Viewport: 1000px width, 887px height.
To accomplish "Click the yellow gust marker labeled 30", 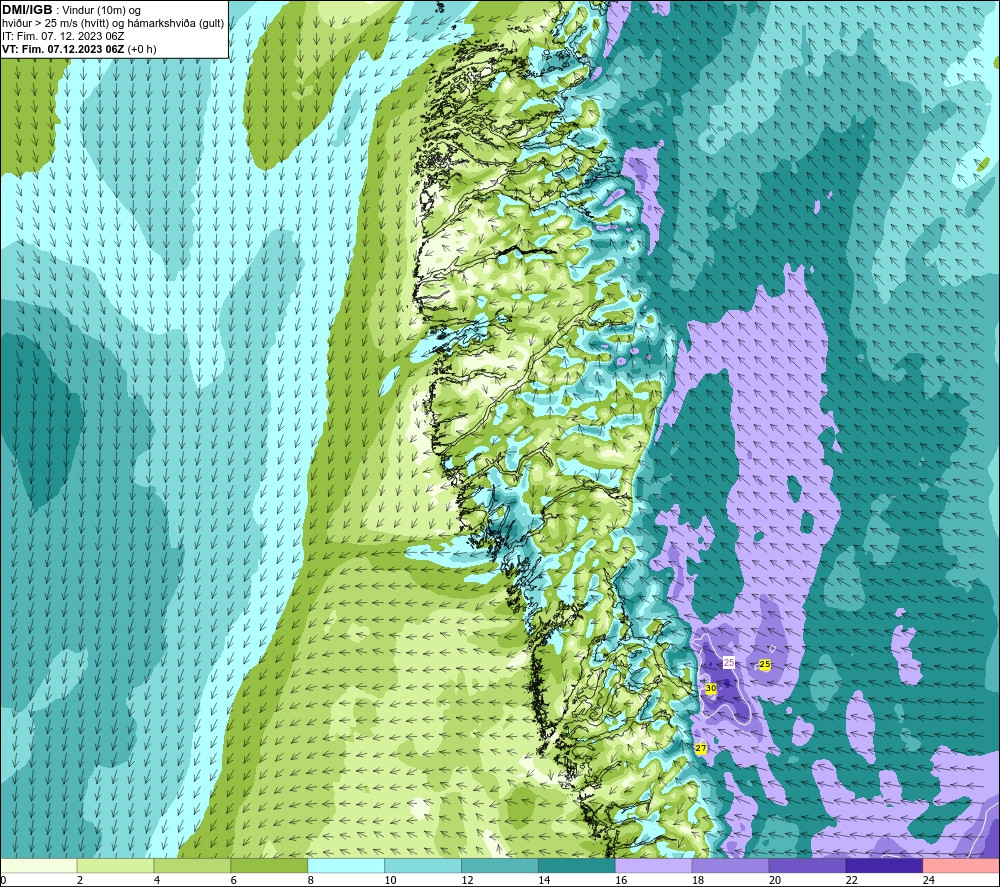I will 710,689.
